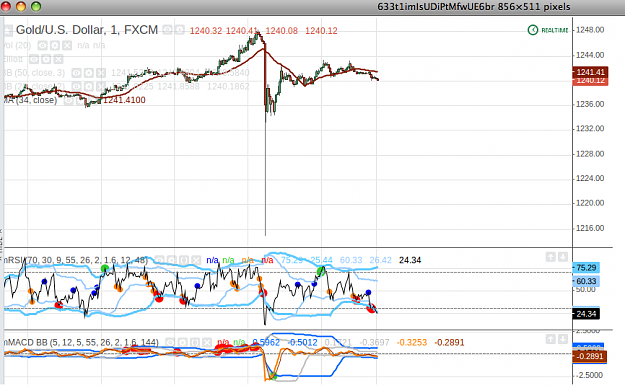Open Elliott indicator format settings
Screen dimensions: 625x388
tap(46, 59)
